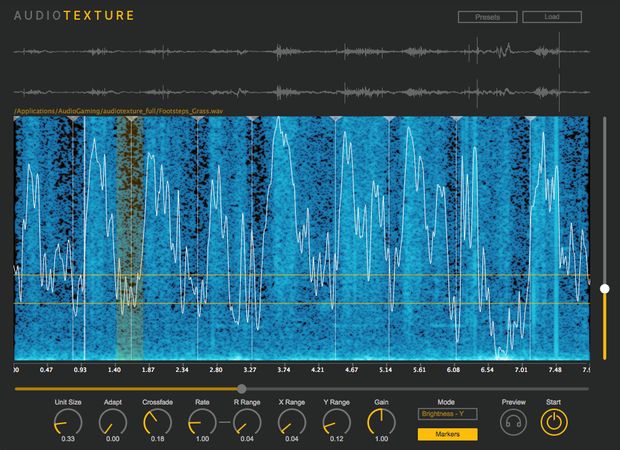Click the horizontal slider handle below the spectrogram
This screenshot has width=620, height=450.
pos(241,388)
